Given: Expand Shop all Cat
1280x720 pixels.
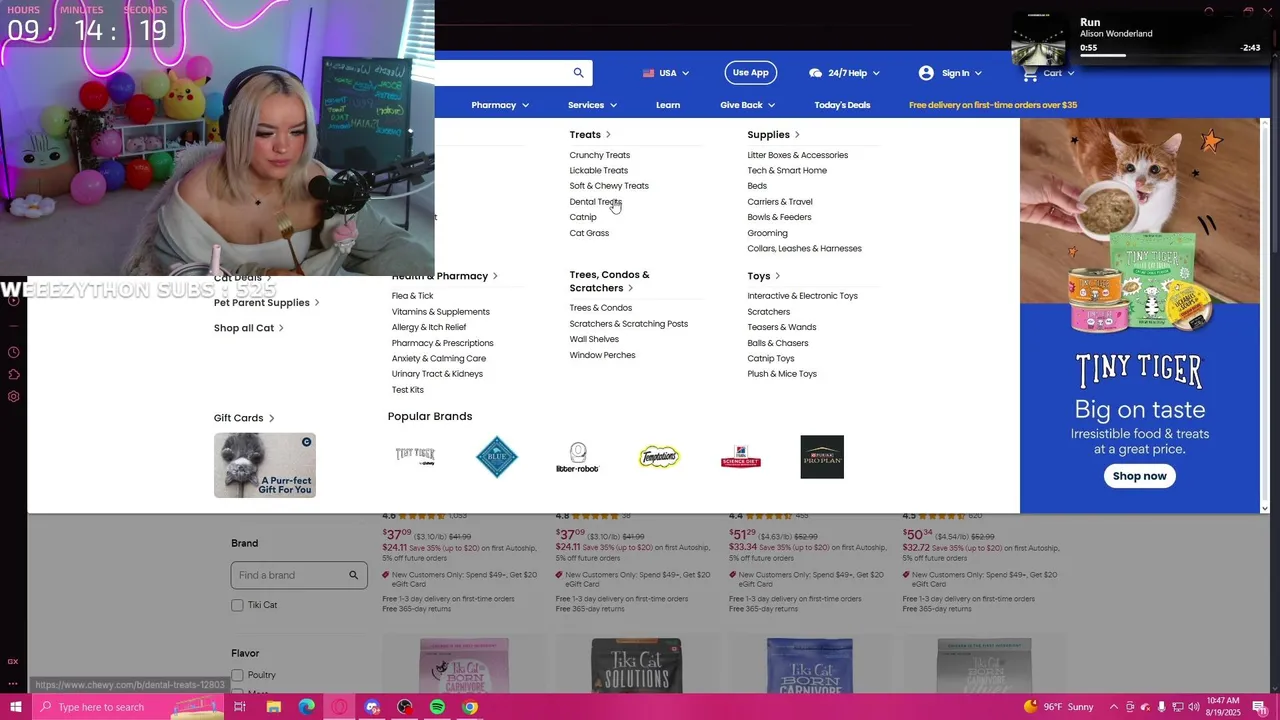Looking at the screenshot, I should coord(248,328).
